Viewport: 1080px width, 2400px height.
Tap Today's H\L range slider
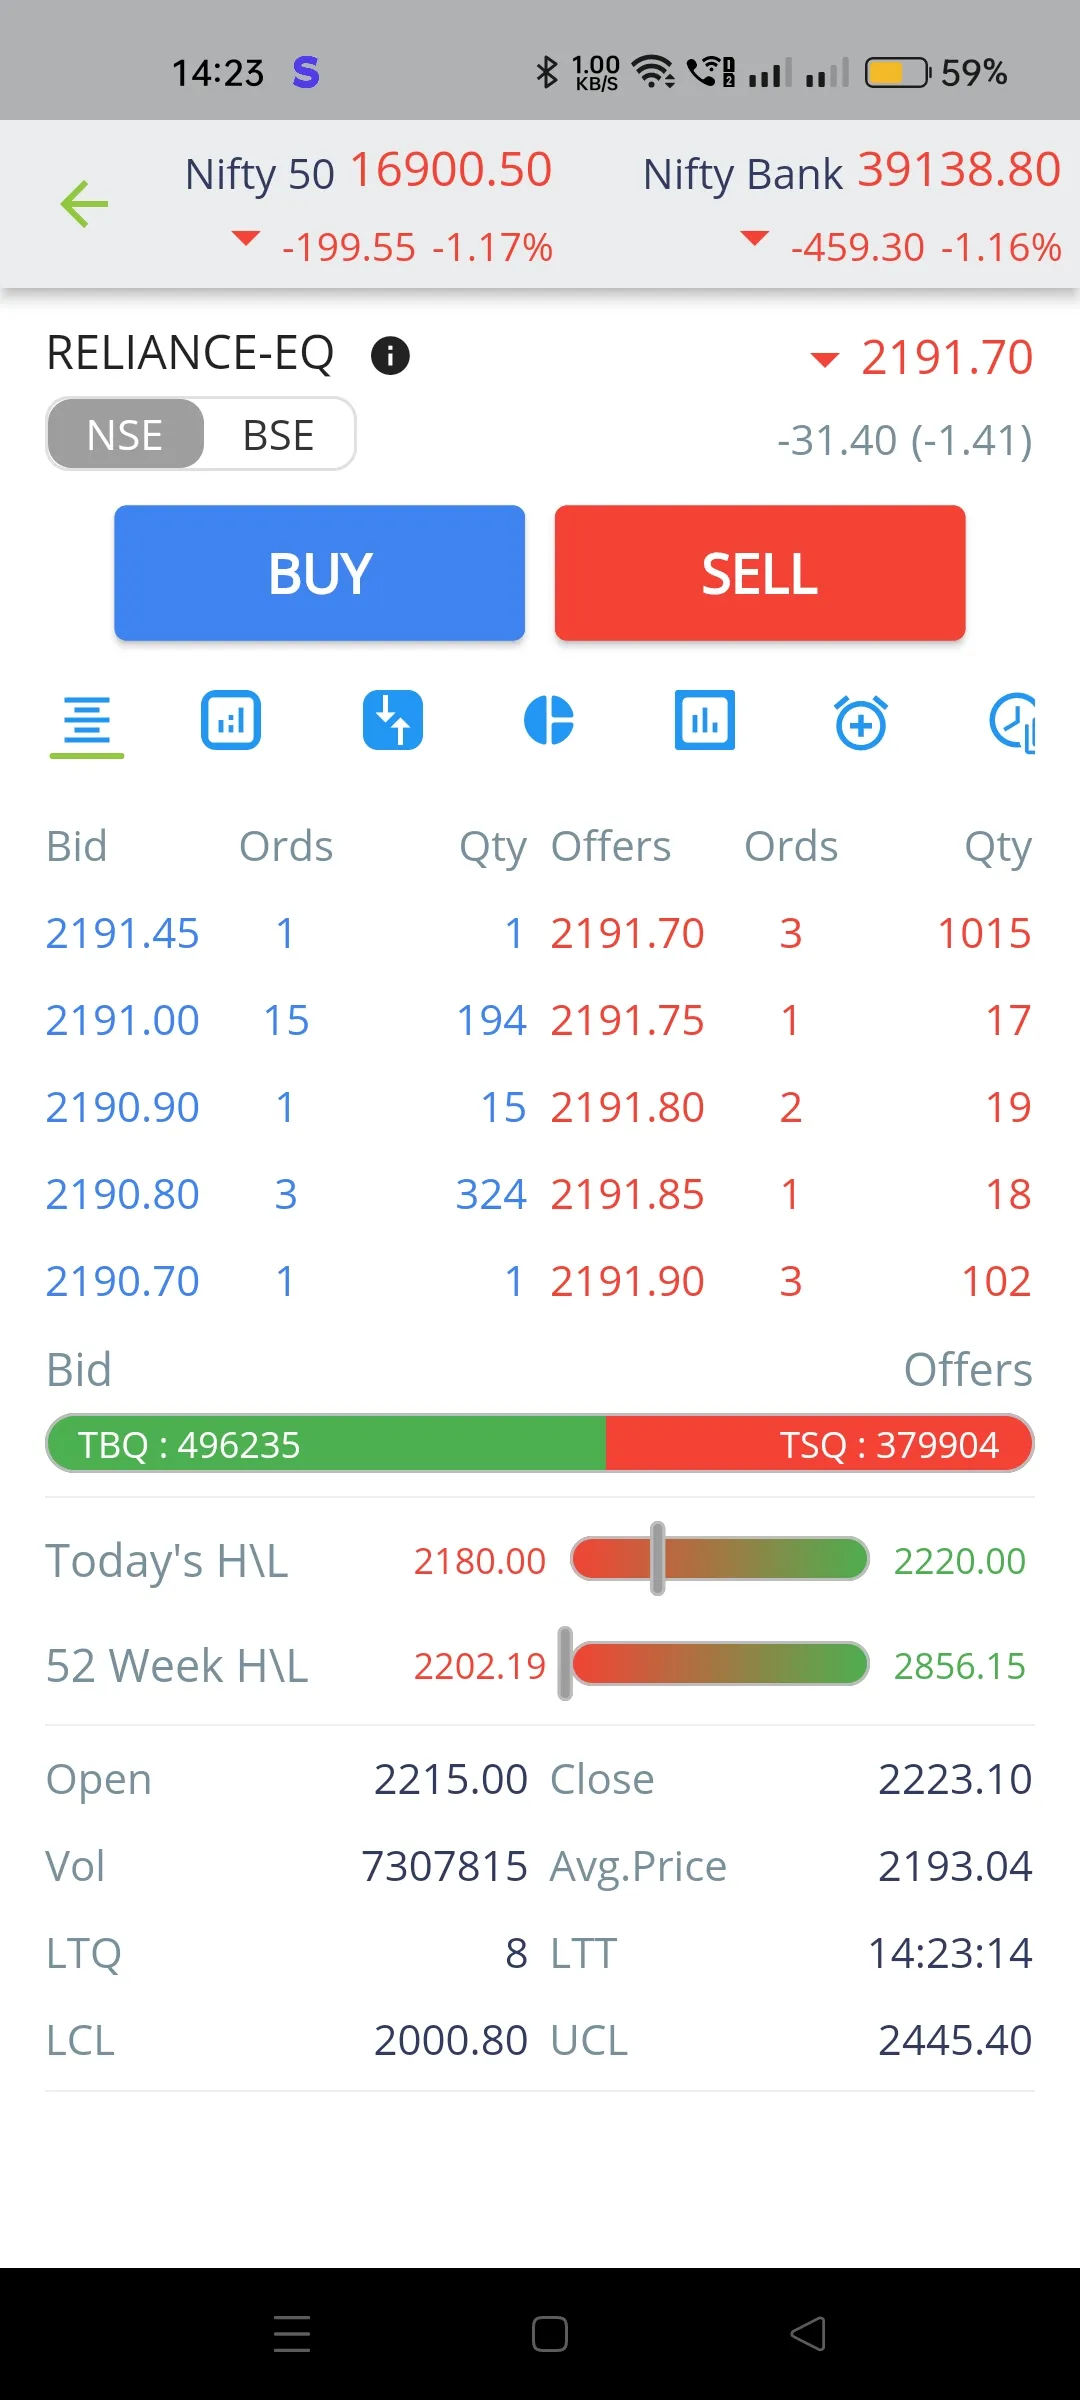tap(719, 1559)
